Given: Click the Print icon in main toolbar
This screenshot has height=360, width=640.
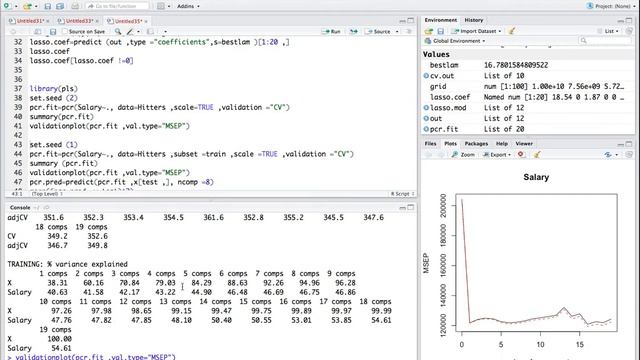Looking at the screenshot, I should tap(75, 6).
